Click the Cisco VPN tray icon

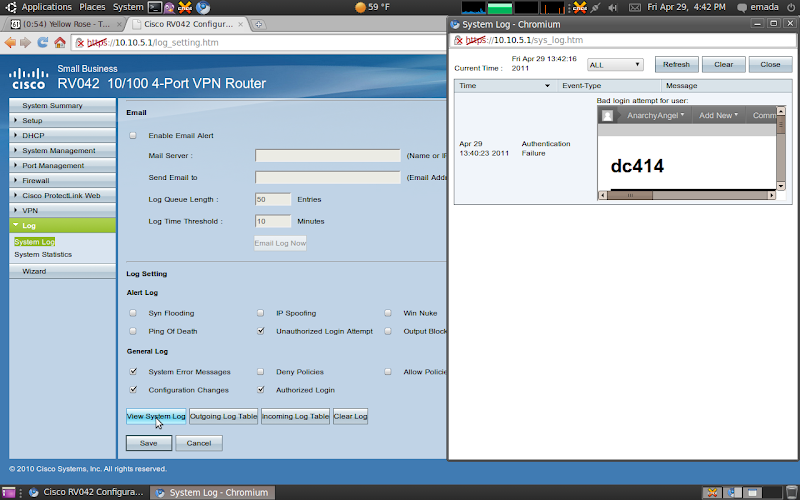tap(580, 7)
